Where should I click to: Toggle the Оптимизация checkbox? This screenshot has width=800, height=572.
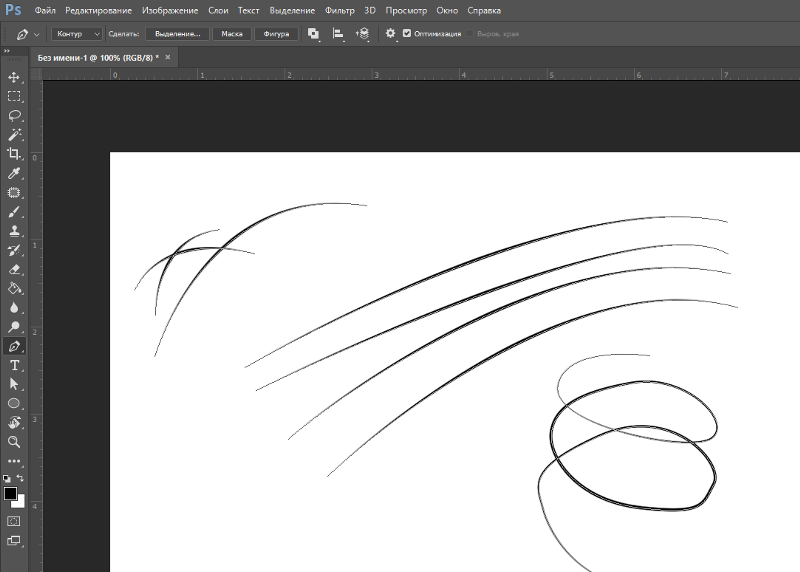point(407,33)
